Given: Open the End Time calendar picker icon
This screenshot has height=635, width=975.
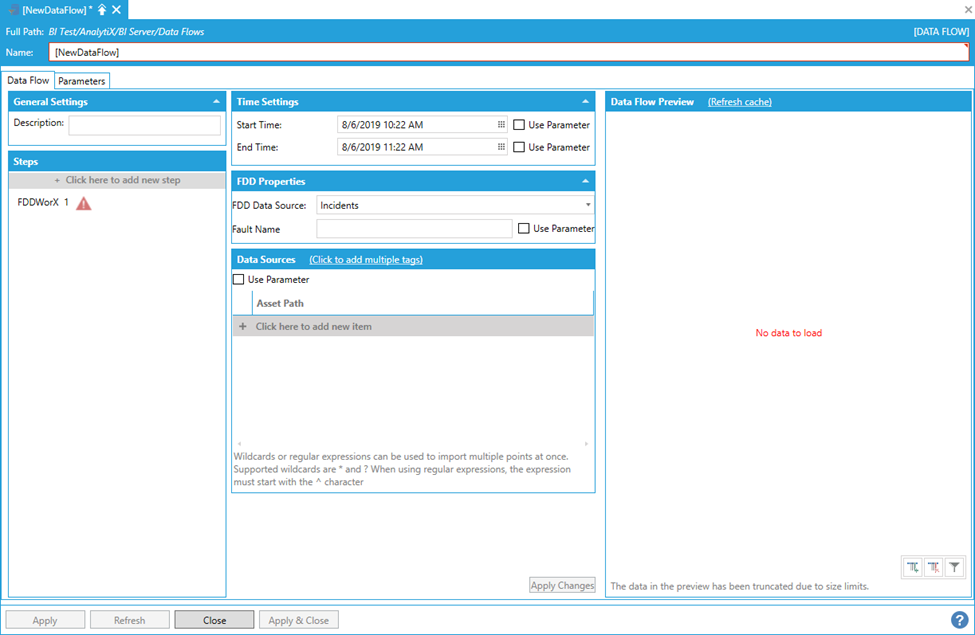Looking at the screenshot, I should click(x=501, y=147).
